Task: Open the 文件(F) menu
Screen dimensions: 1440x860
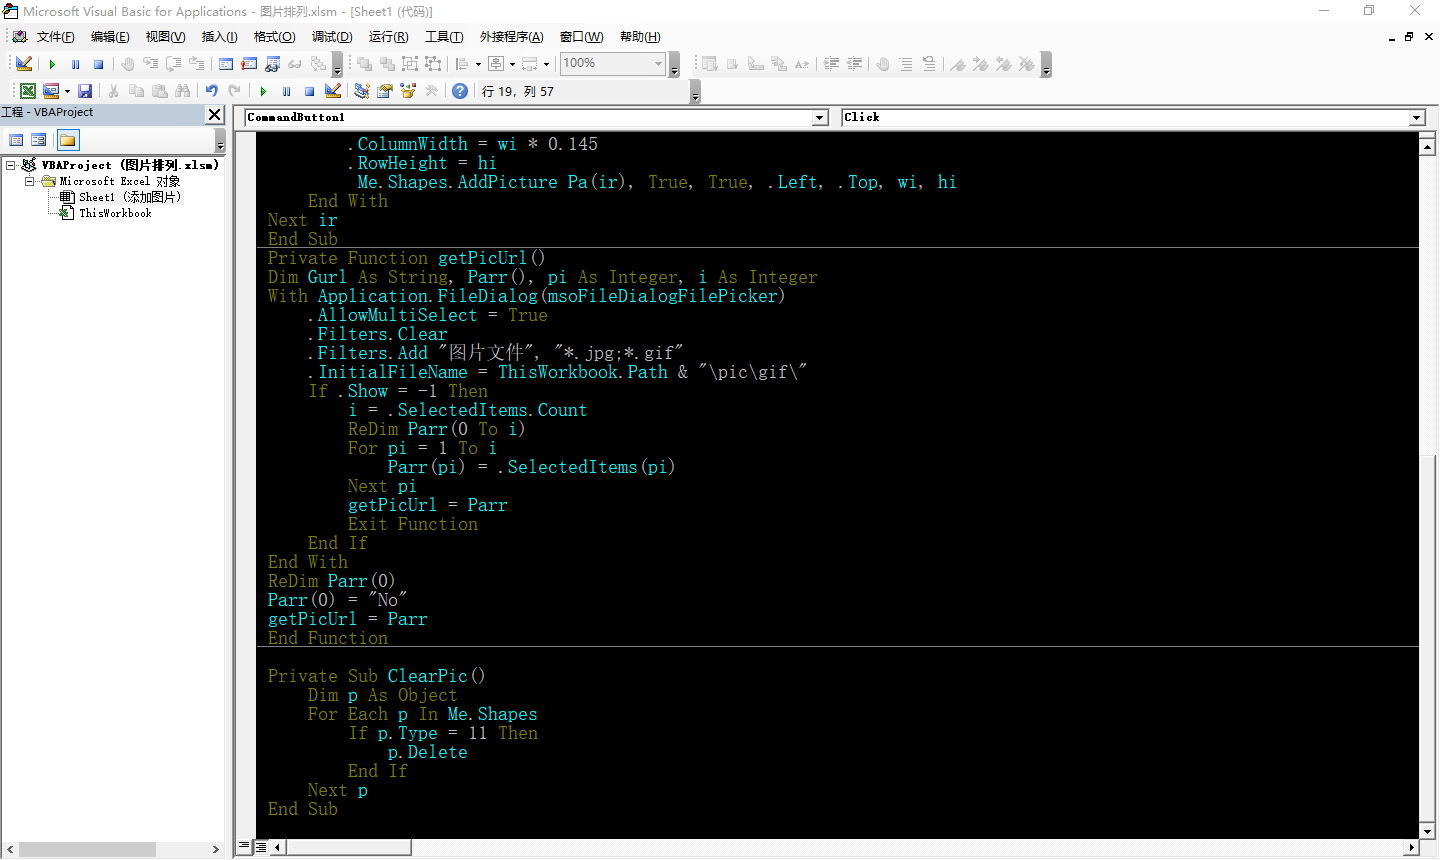Action: coord(55,37)
